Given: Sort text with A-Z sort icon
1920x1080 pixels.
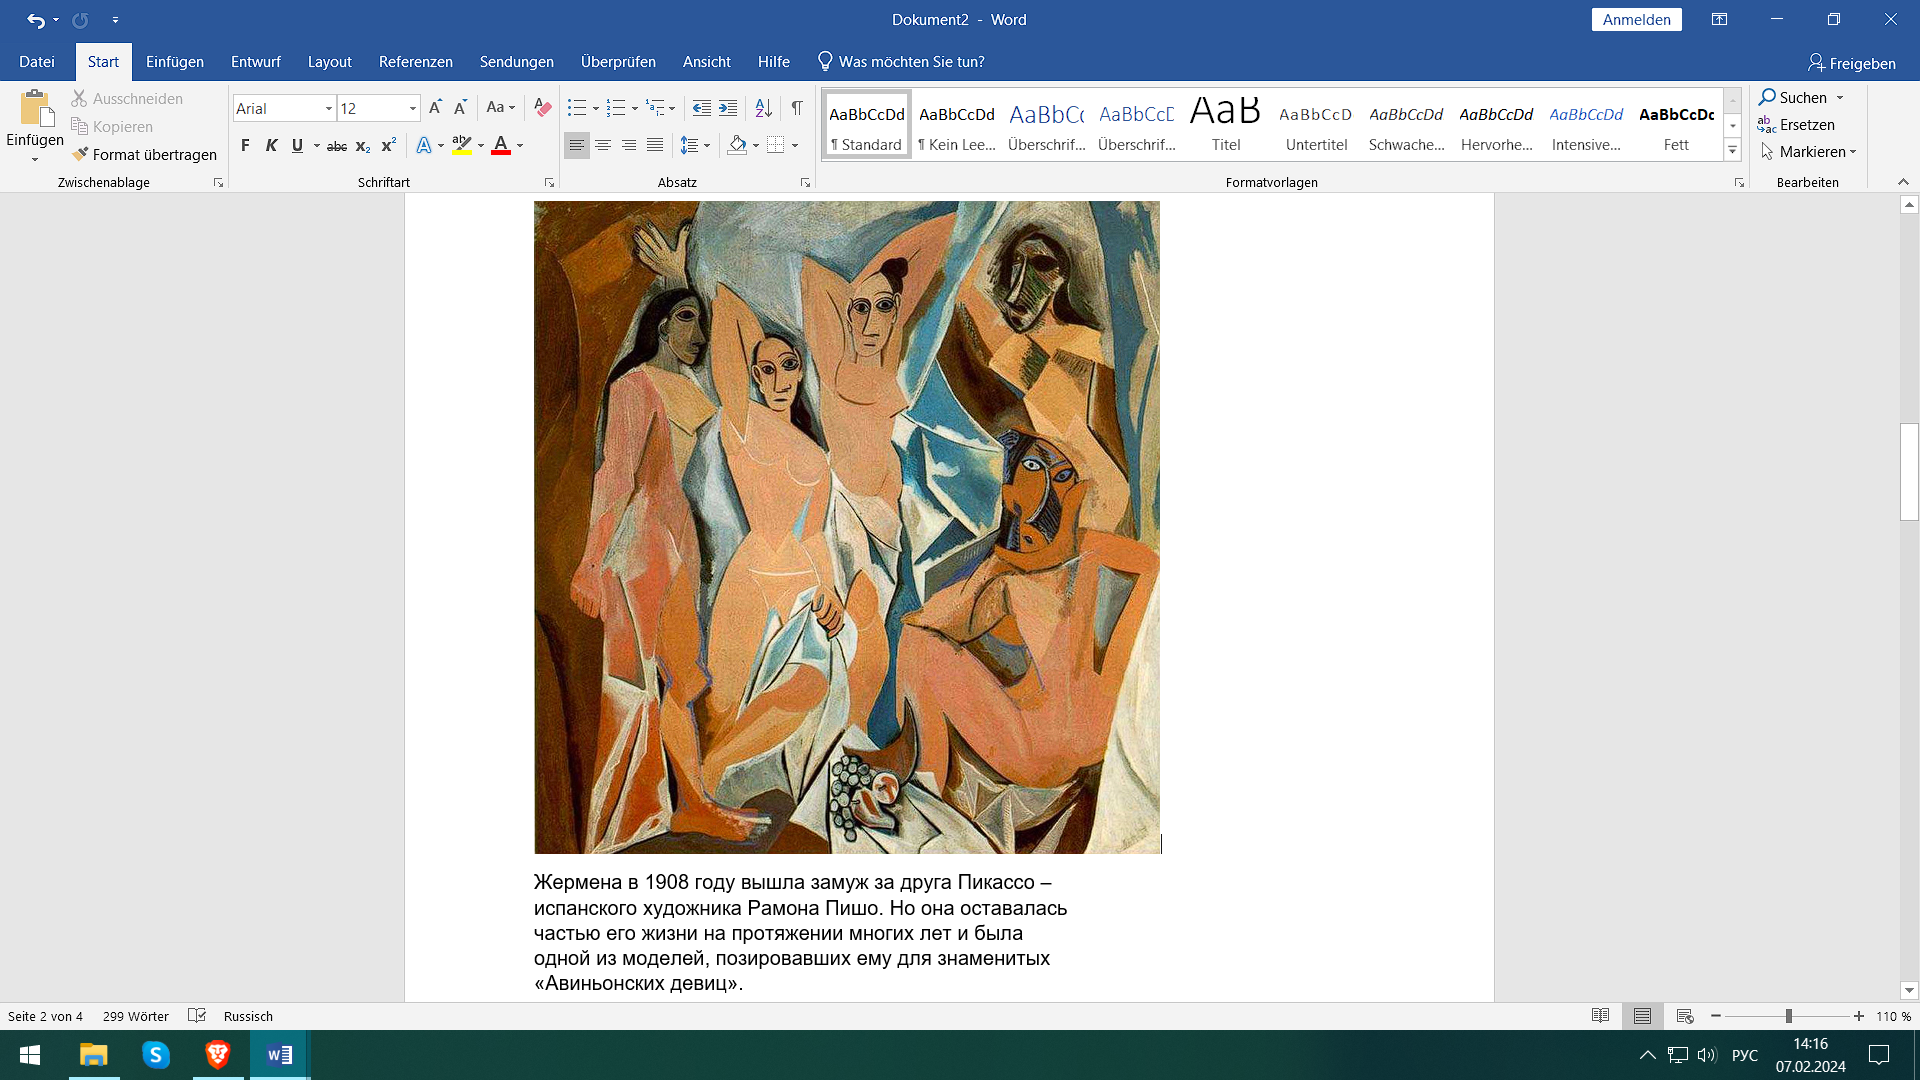Looking at the screenshot, I should click(x=763, y=107).
